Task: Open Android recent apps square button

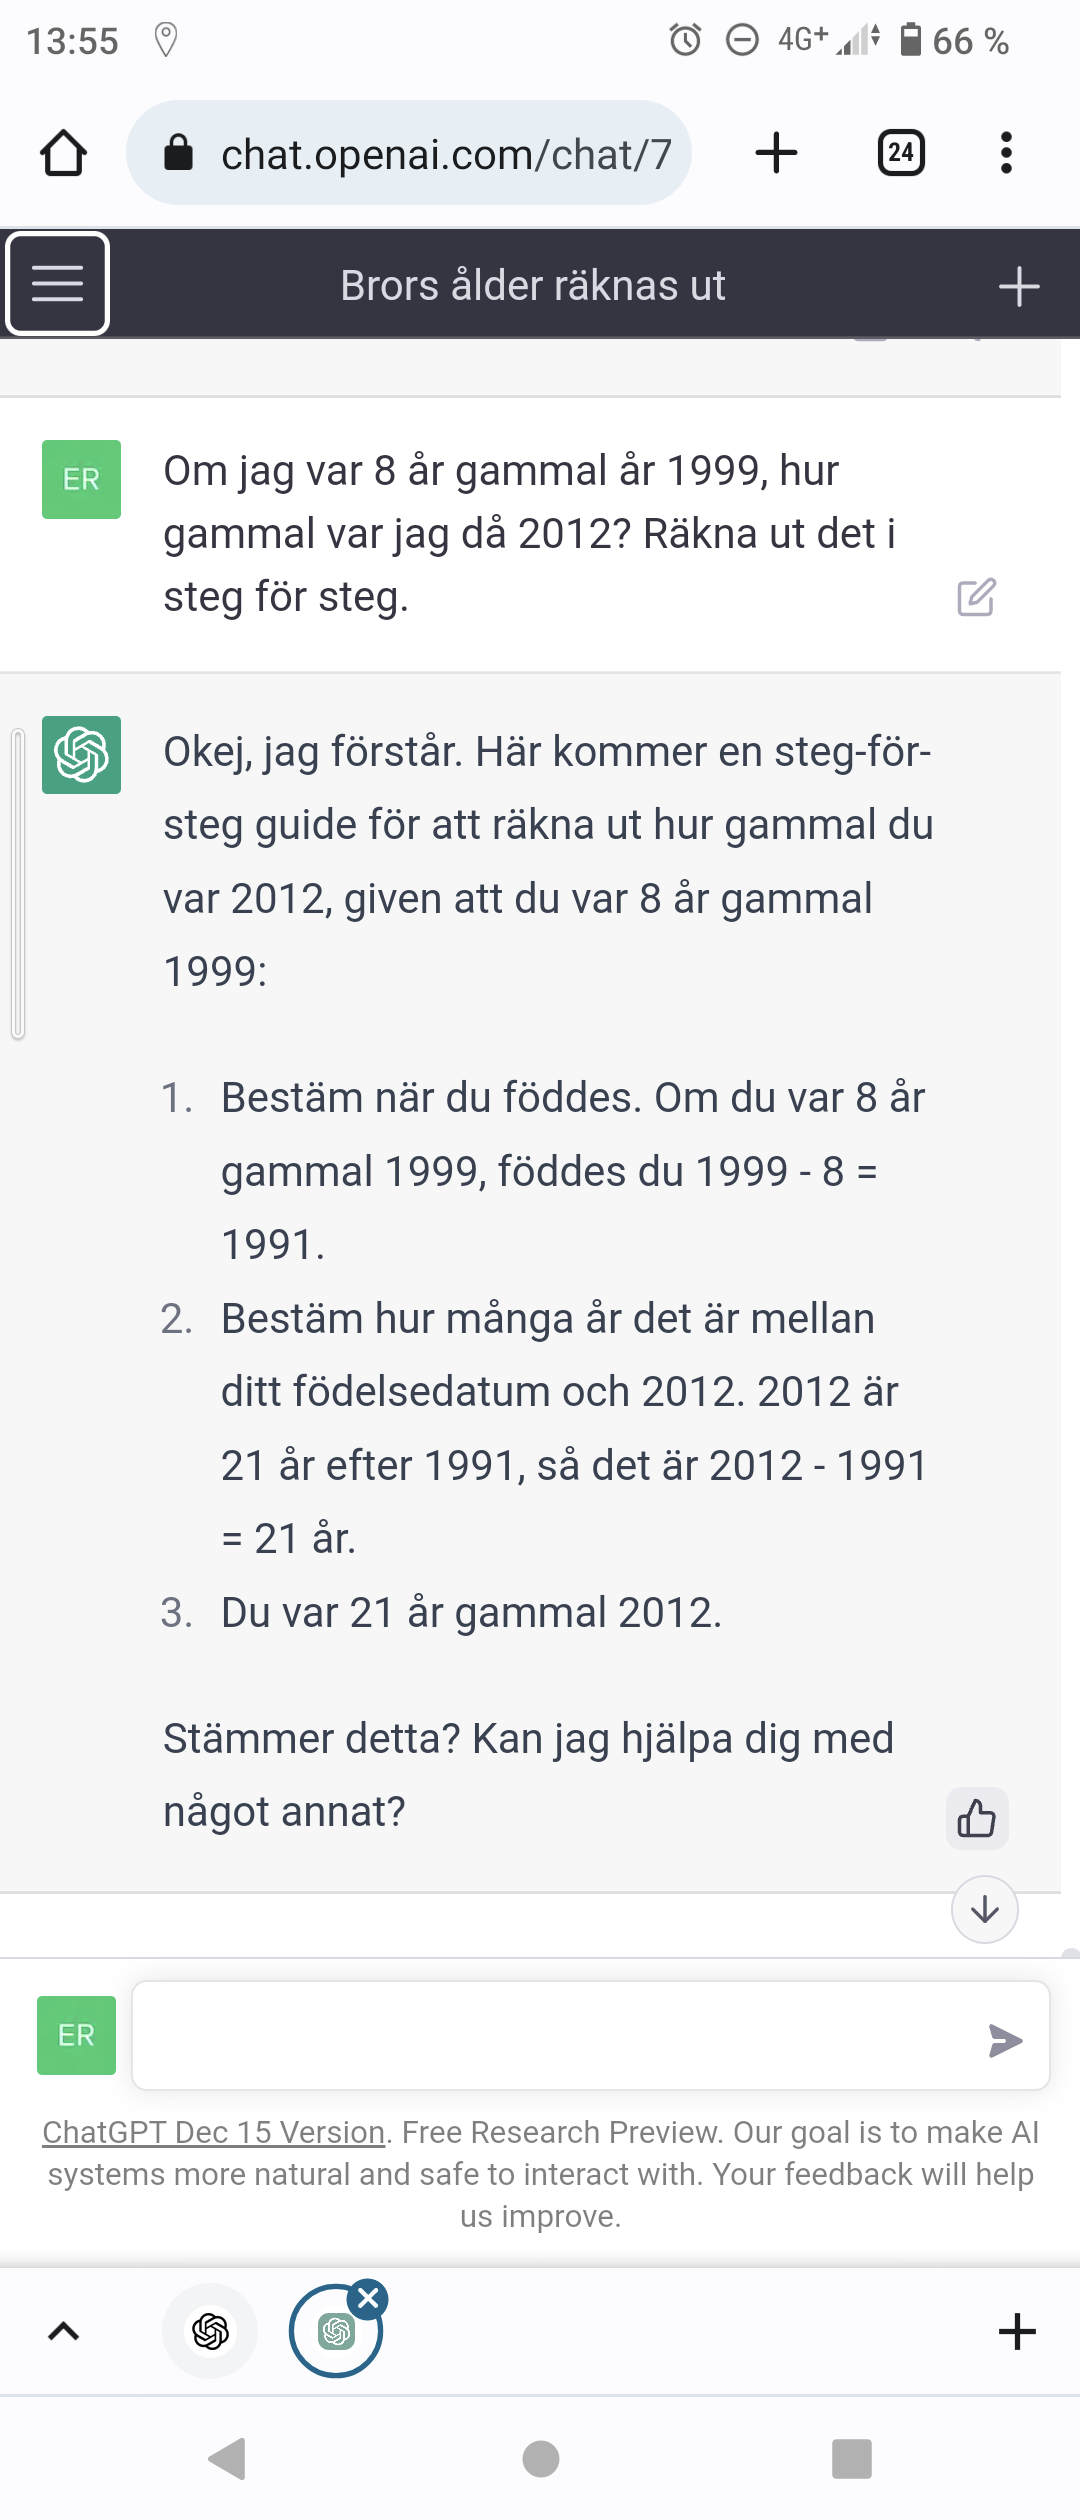Action: (x=851, y=2459)
